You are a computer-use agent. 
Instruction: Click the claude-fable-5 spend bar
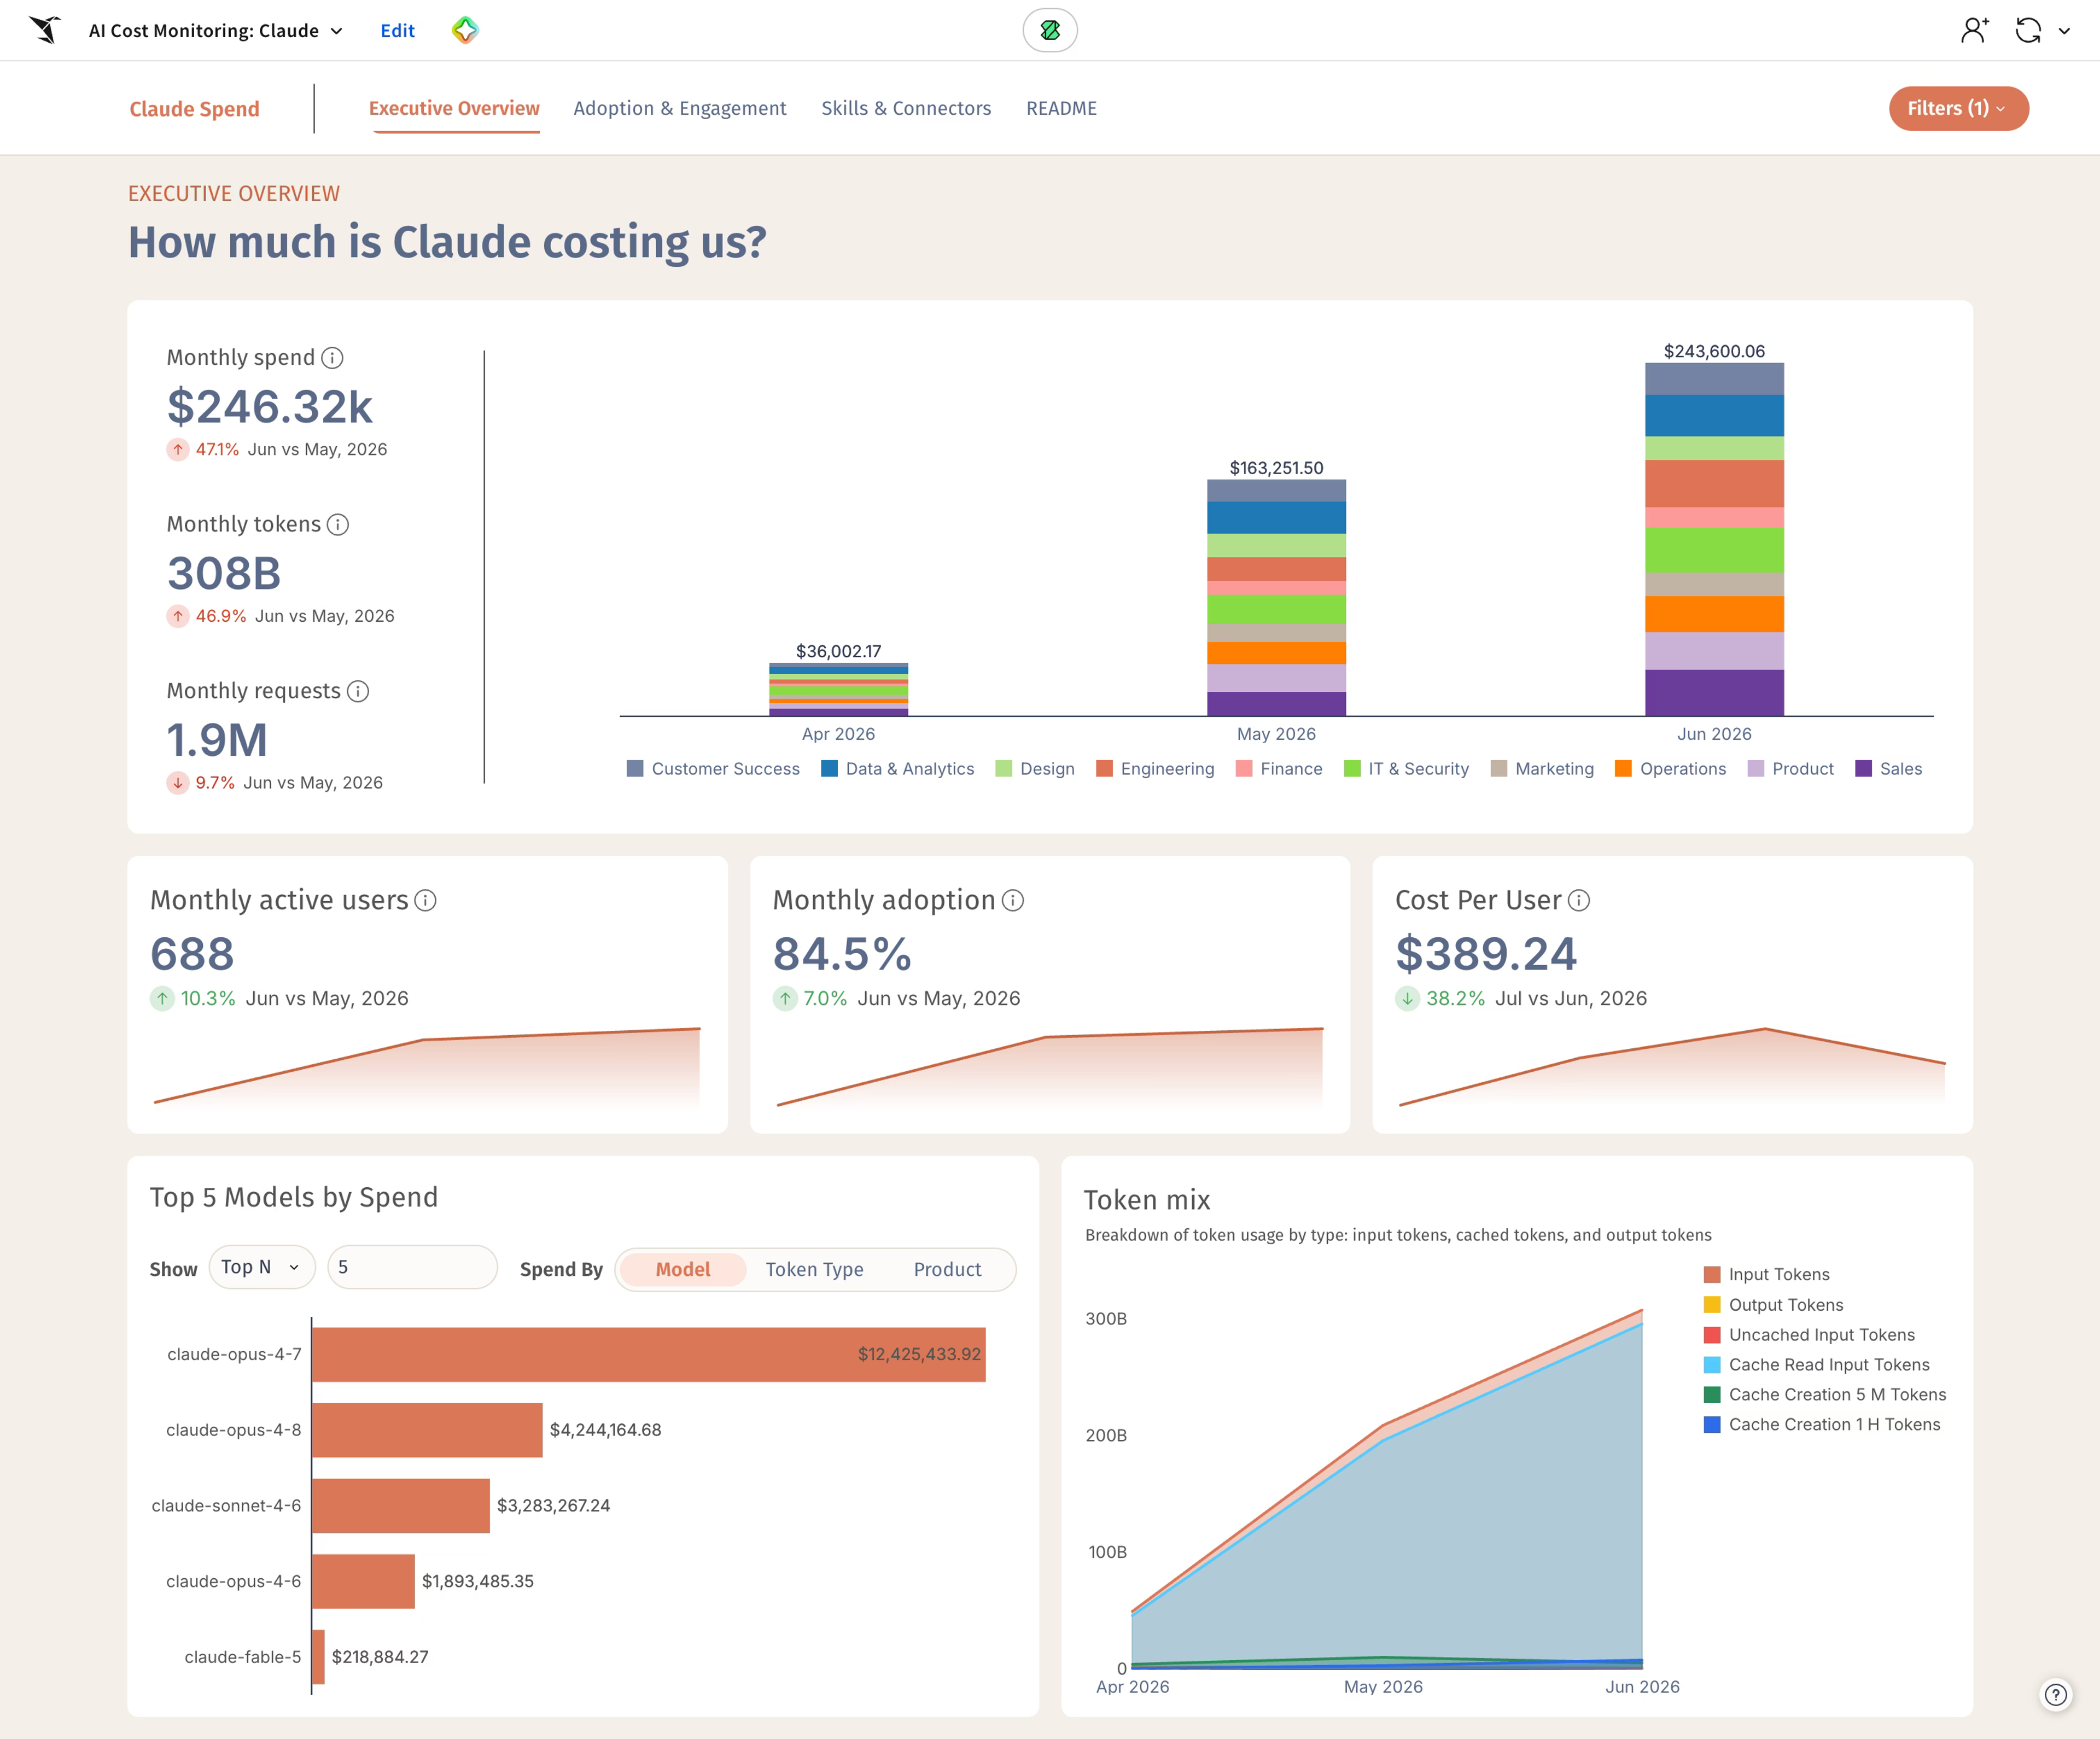(319, 1657)
